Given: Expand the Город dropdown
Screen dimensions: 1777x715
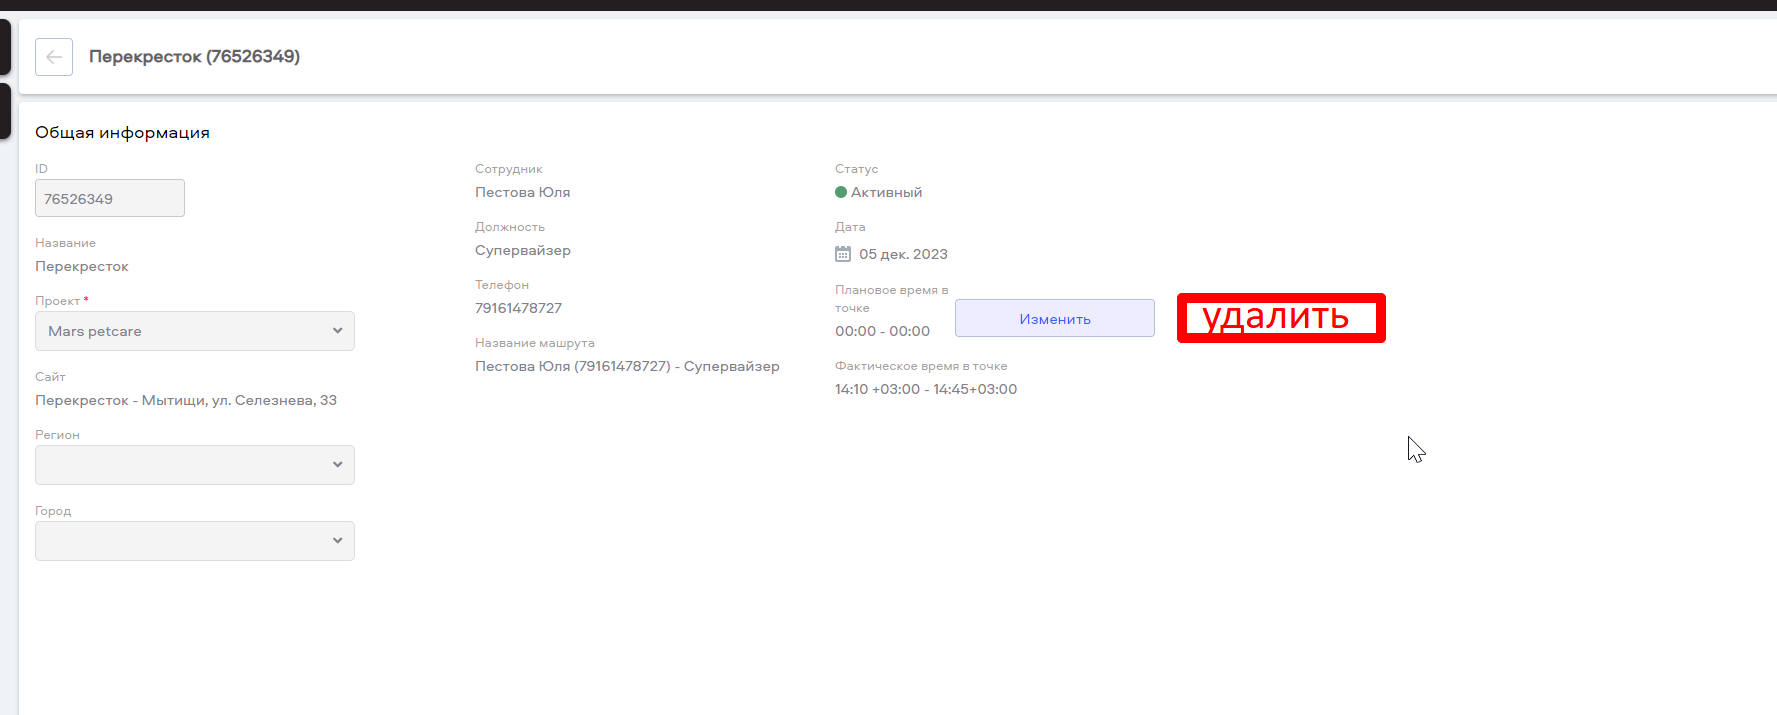Looking at the screenshot, I should (195, 541).
